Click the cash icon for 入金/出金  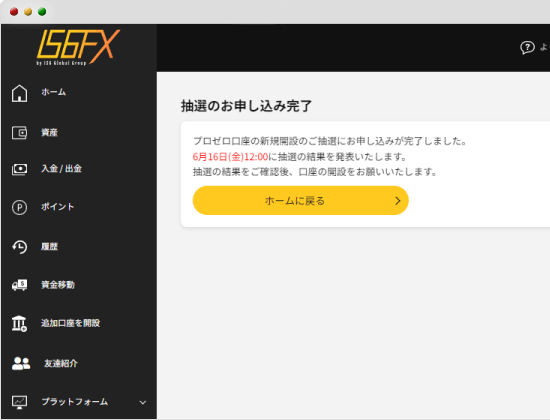click(x=19, y=169)
